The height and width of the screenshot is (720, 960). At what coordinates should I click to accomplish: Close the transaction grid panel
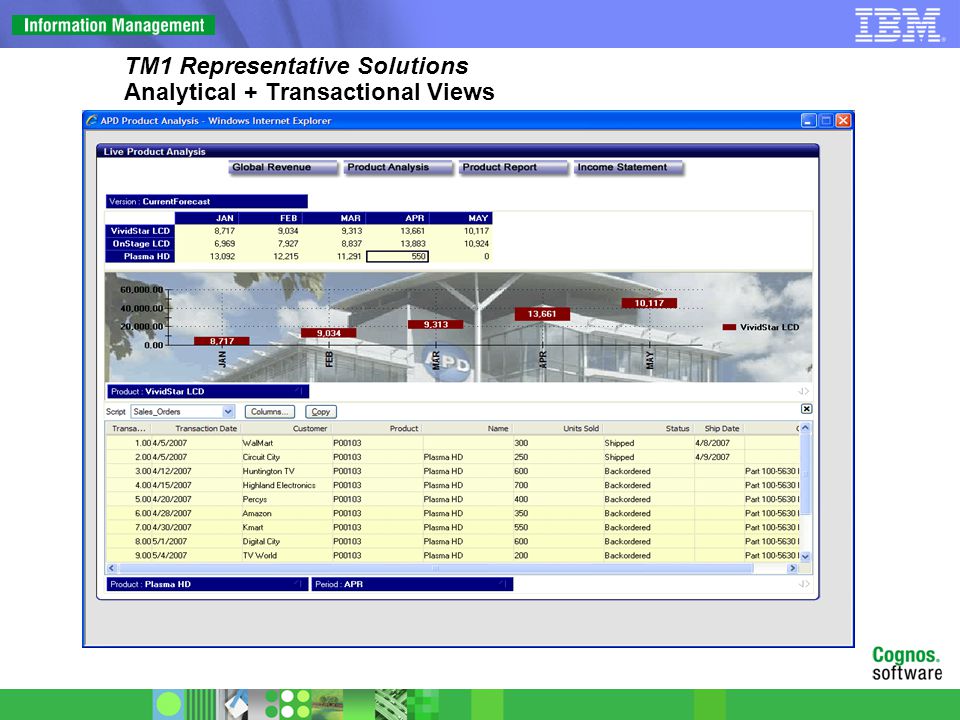coord(806,409)
